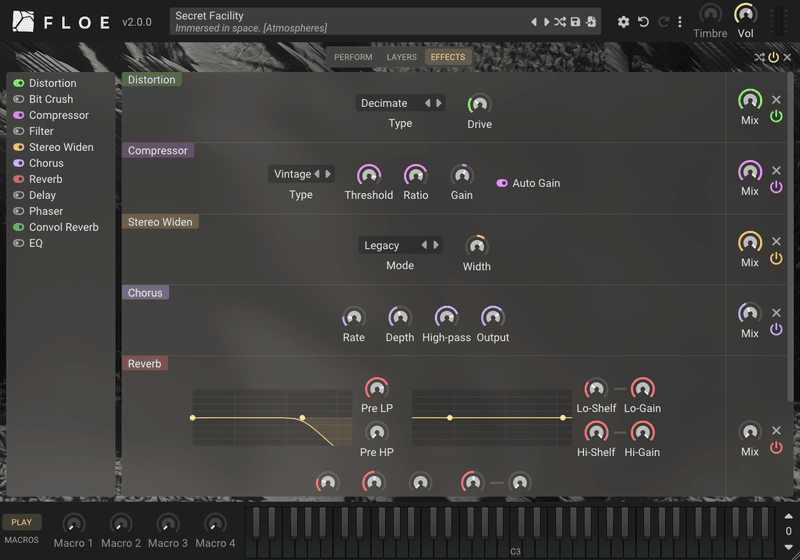This screenshot has width=800, height=560.
Task: Save the current preset with disk icon
Action: click(576, 22)
